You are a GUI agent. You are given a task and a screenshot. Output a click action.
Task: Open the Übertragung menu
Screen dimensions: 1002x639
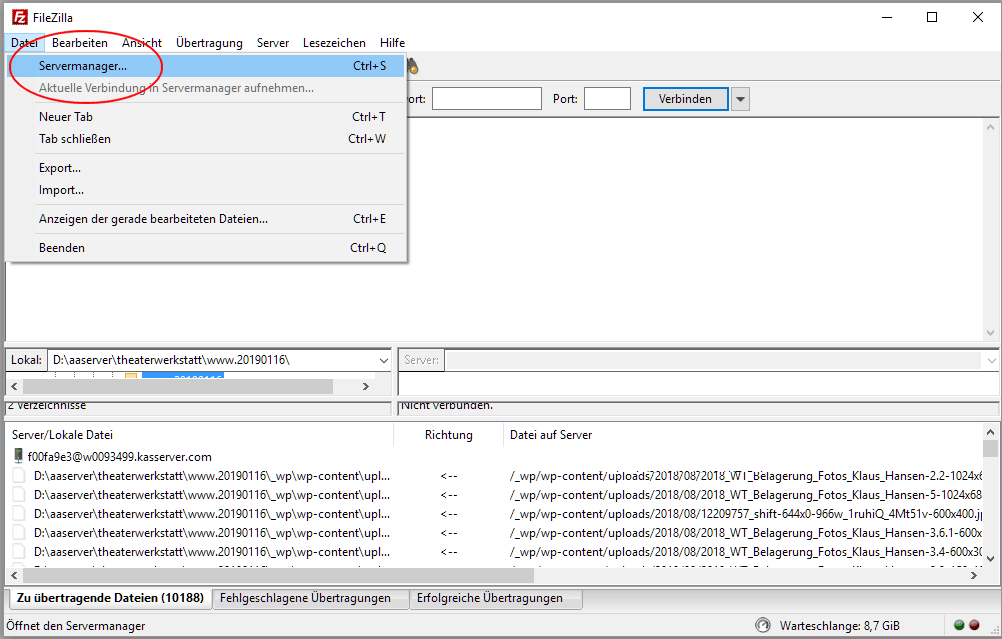pos(209,43)
